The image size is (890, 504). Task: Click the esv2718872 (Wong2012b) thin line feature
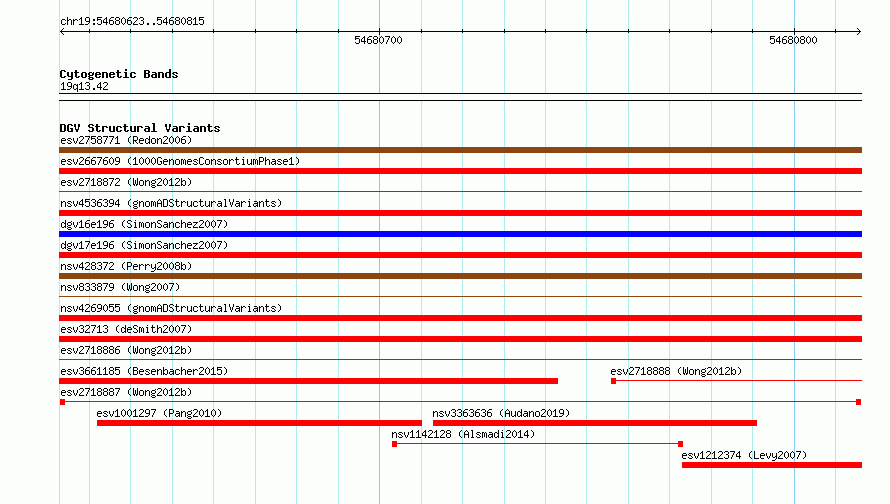point(460,192)
